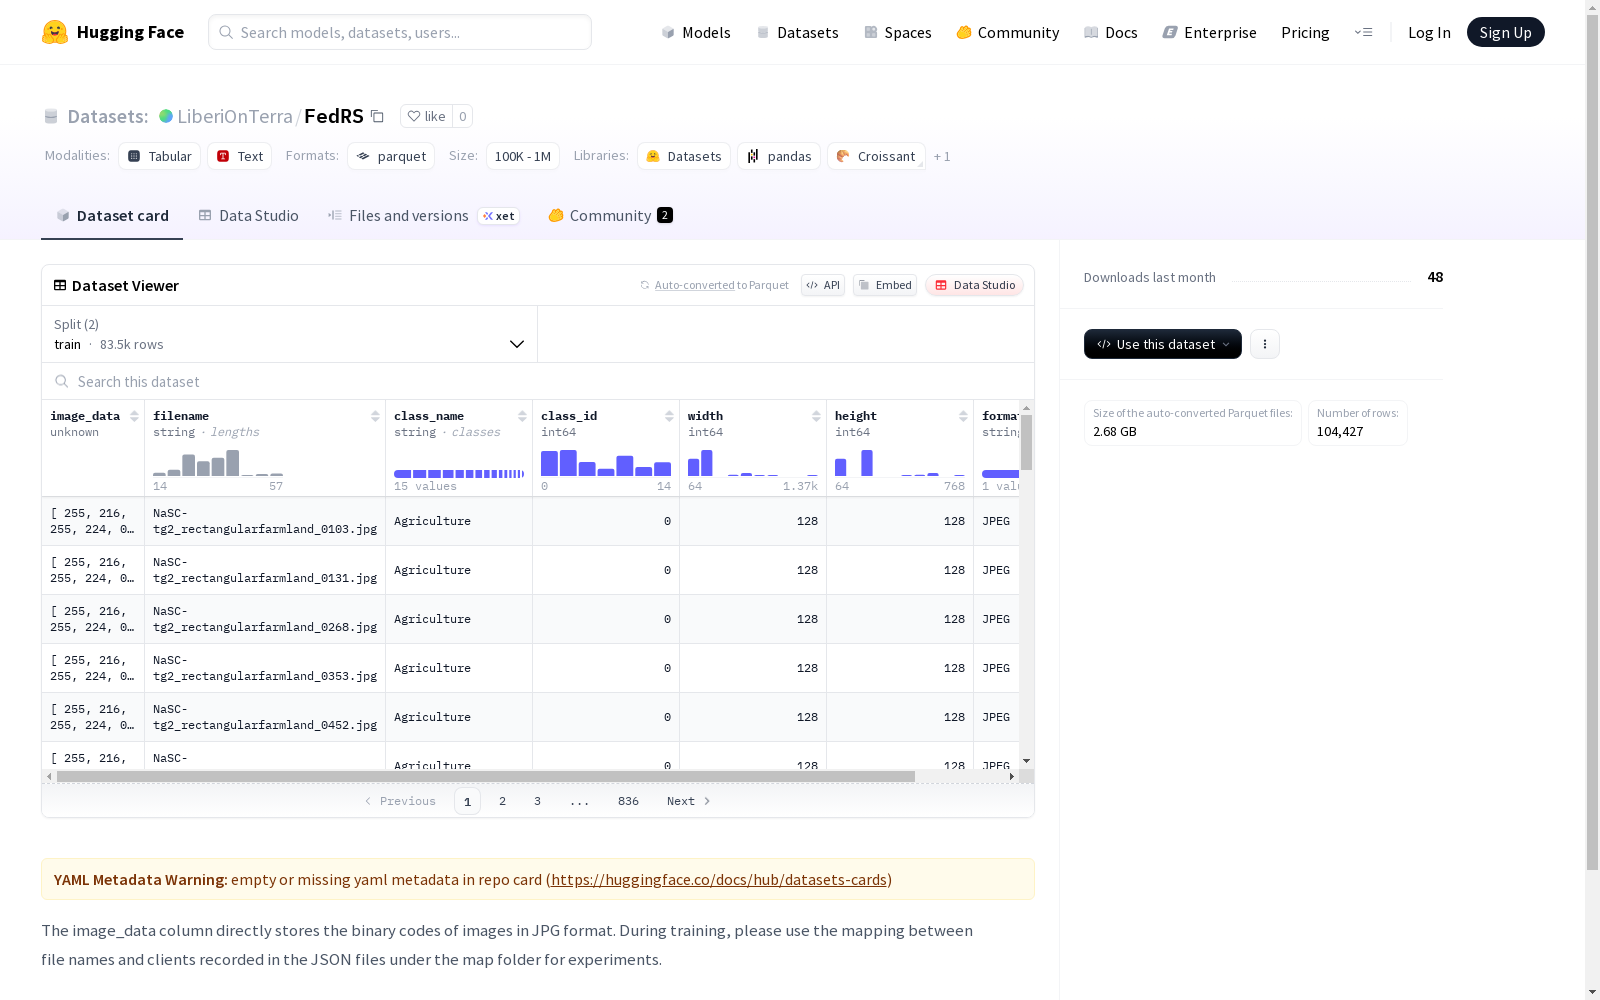Click the class_id distribution histogram
1600x1000 pixels.
[606, 463]
